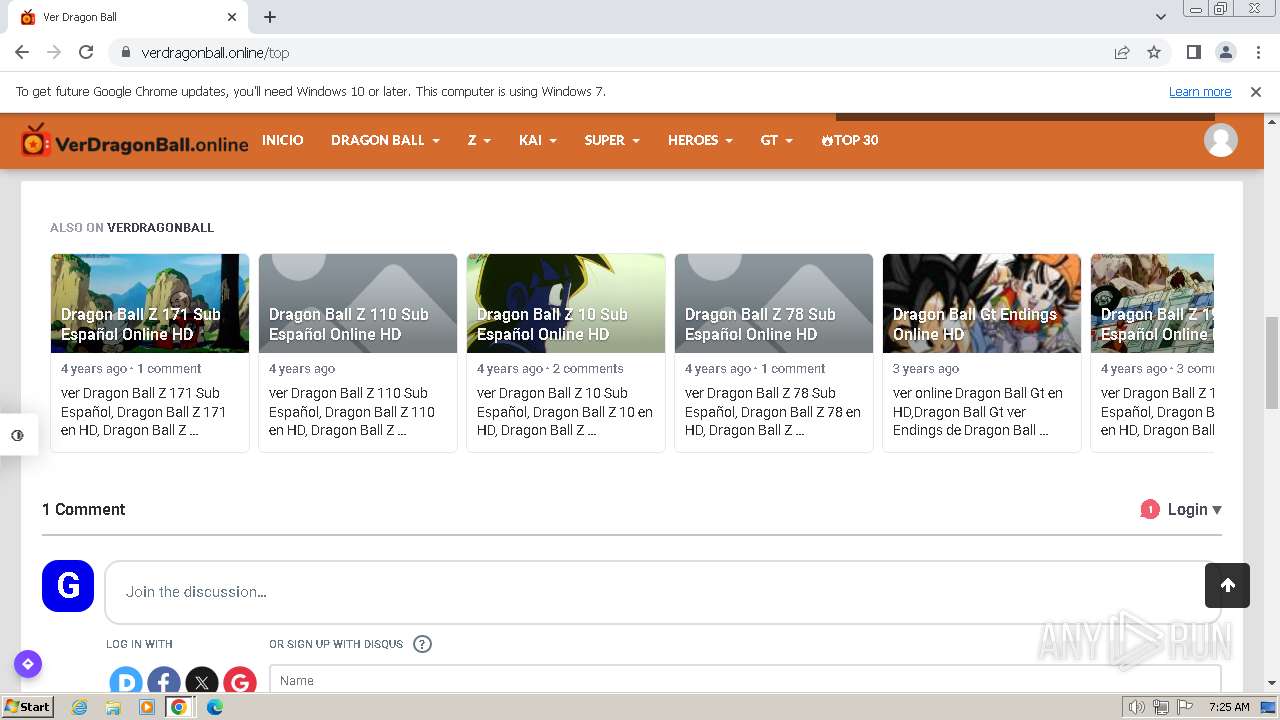Open the Disqus Login dropdown
The image size is (1280, 720).
click(1194, 509)
